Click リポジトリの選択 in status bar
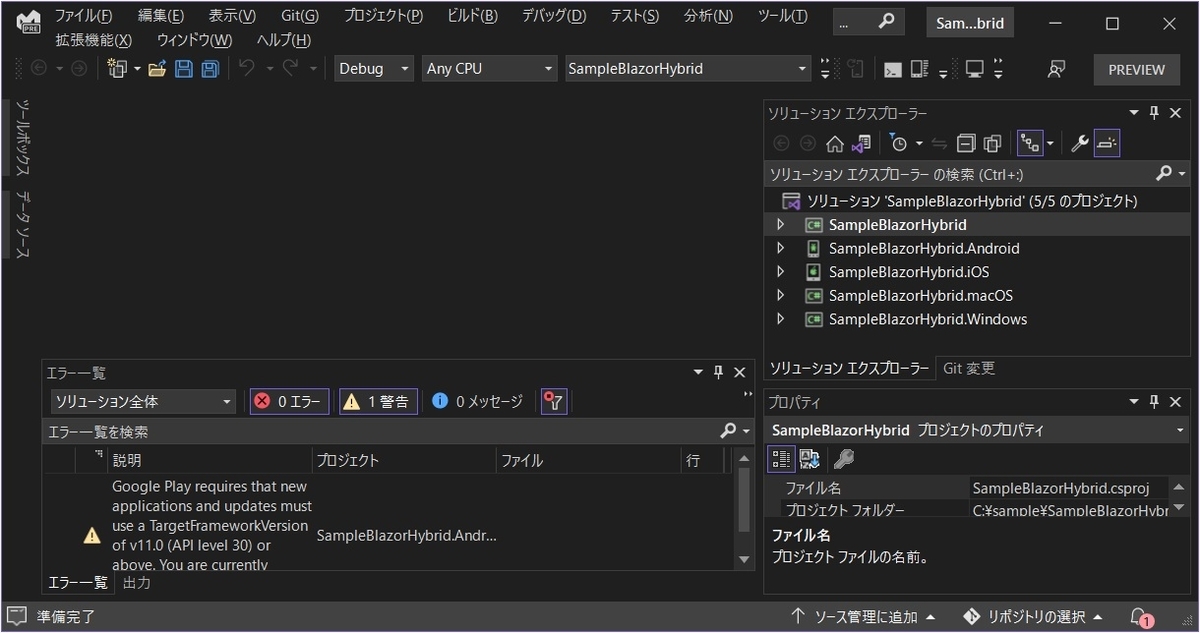Screen dimensions: 1200x633 pyautogui.click(x=1034, y=616)
